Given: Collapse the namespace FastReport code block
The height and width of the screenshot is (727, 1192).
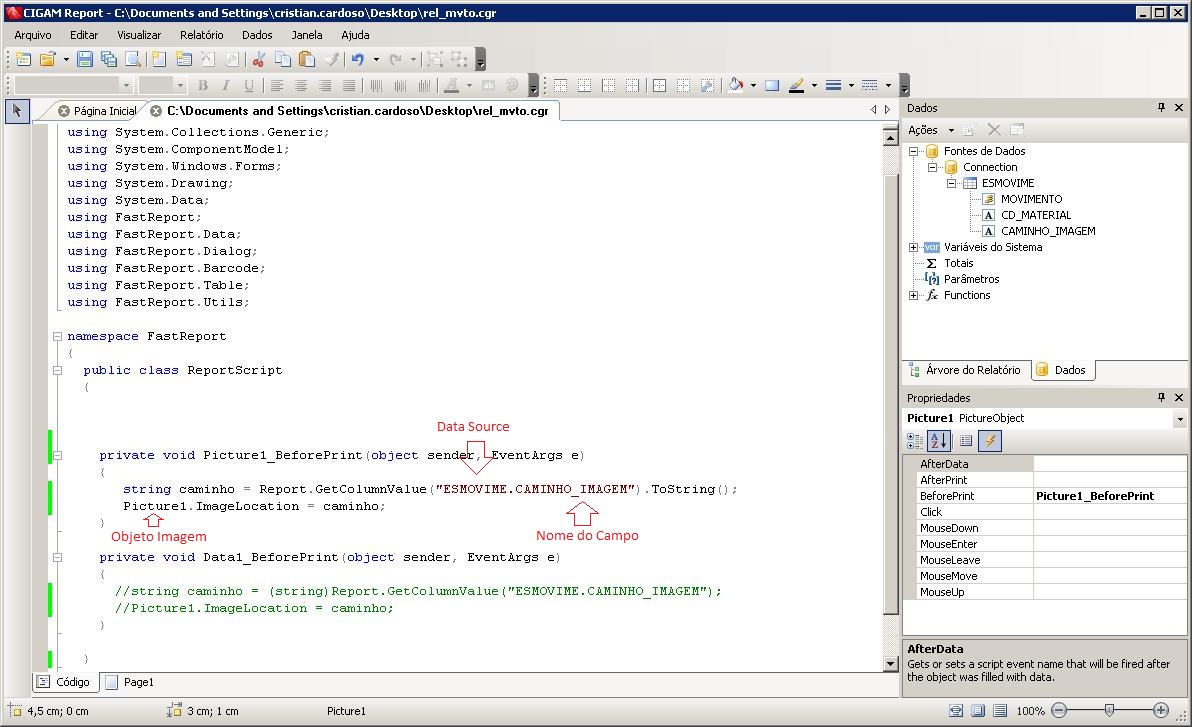Looking at the screenshot, I should (x=57, y=336).
